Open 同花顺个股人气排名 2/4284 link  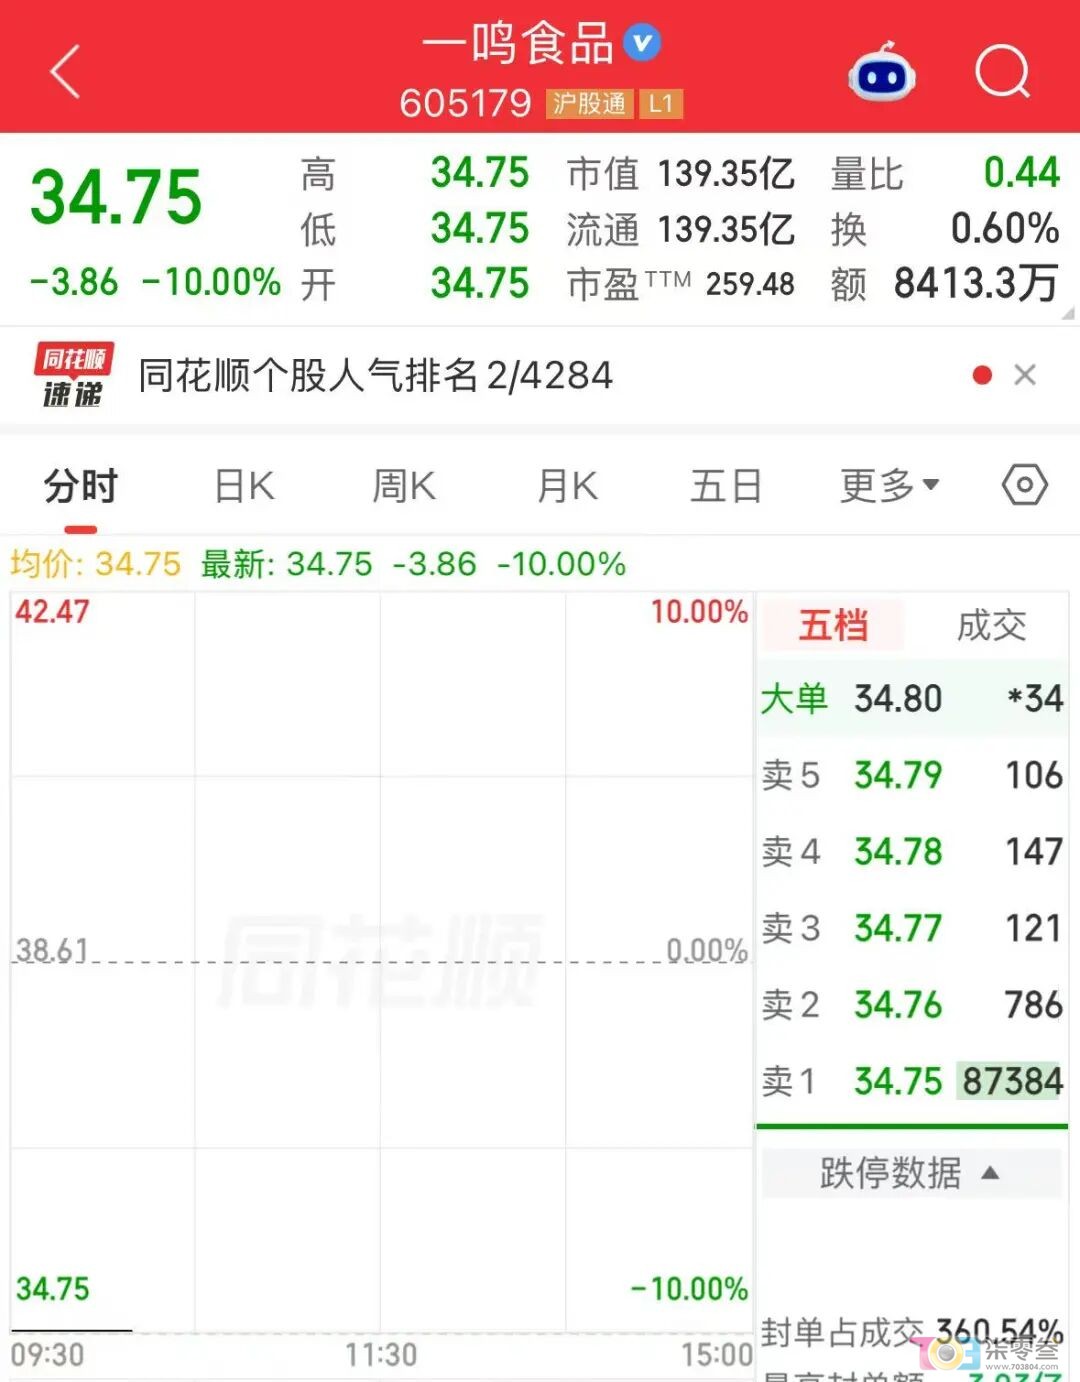click(375, 376)
